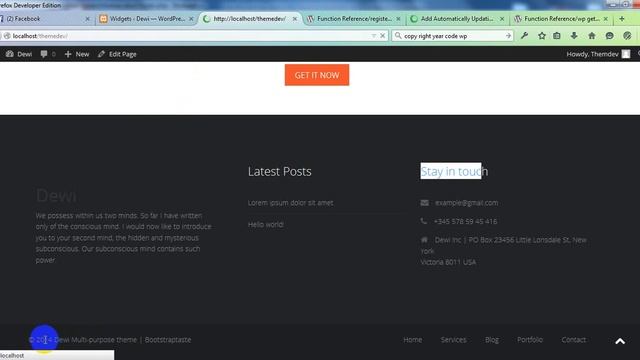Screen dimensions: 640x360
Task: Switch to Add Automatically Updating tab
Action: [x=457, y=19]
